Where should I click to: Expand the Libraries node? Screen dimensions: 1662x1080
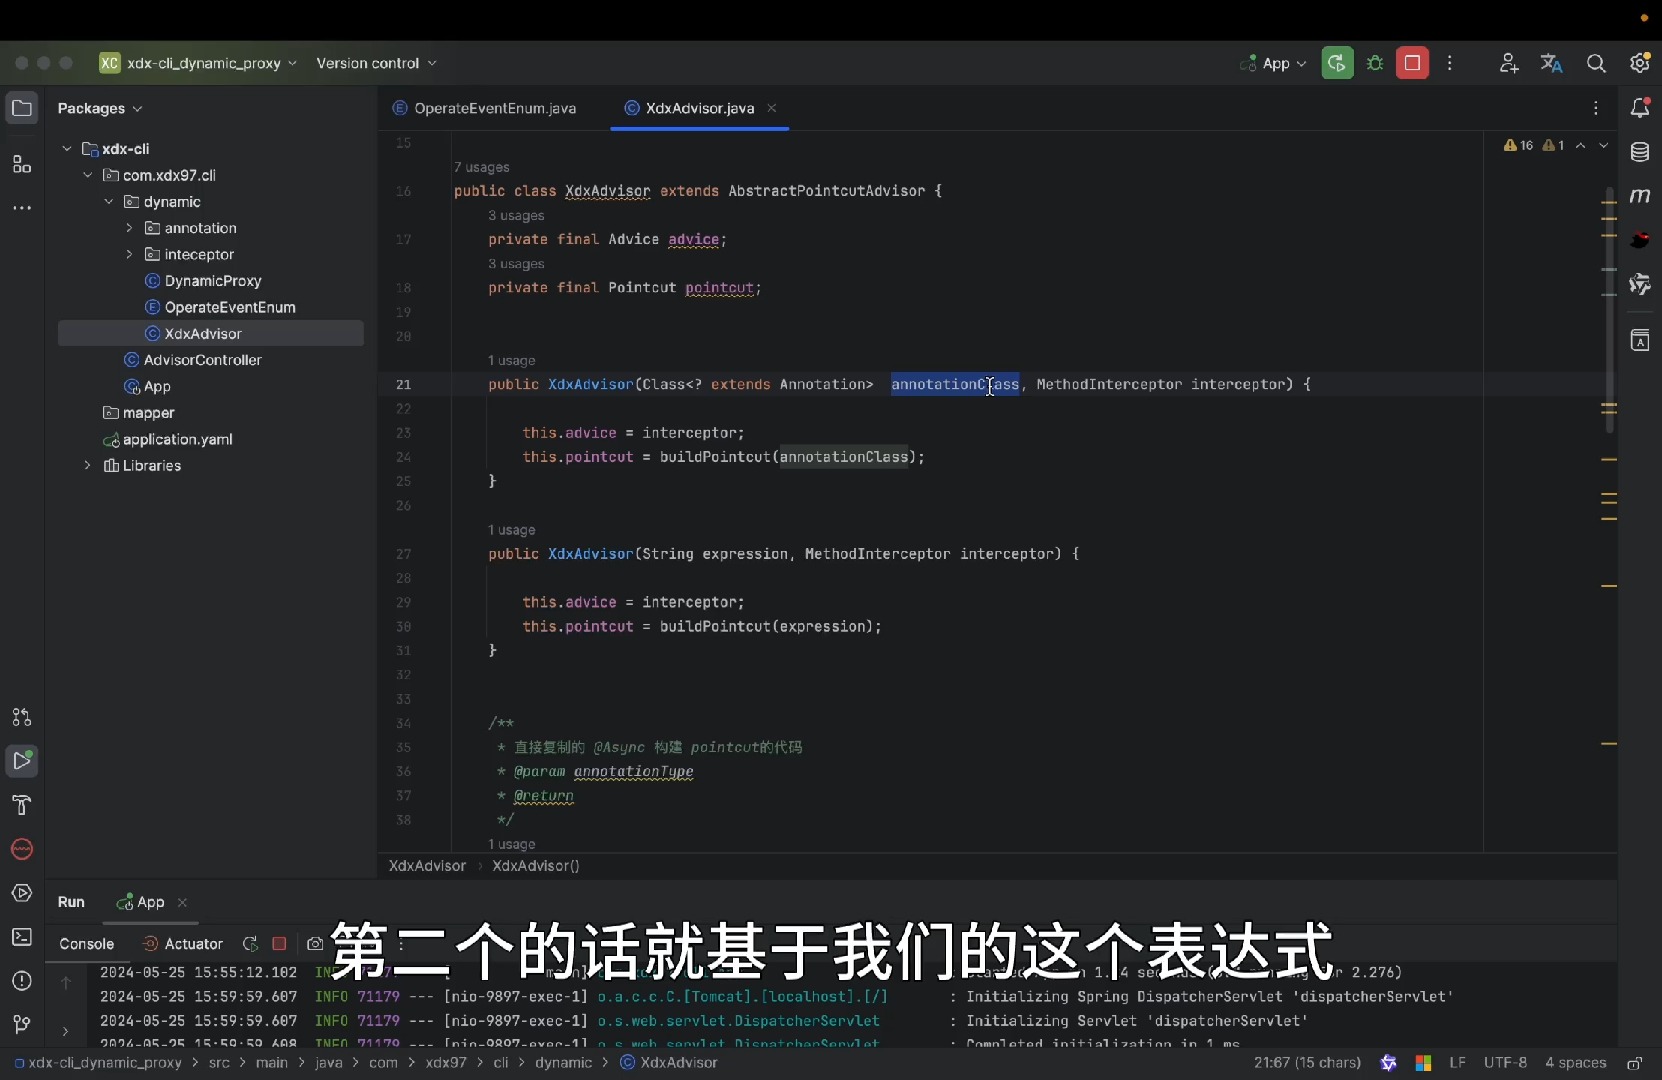[88, 466]
